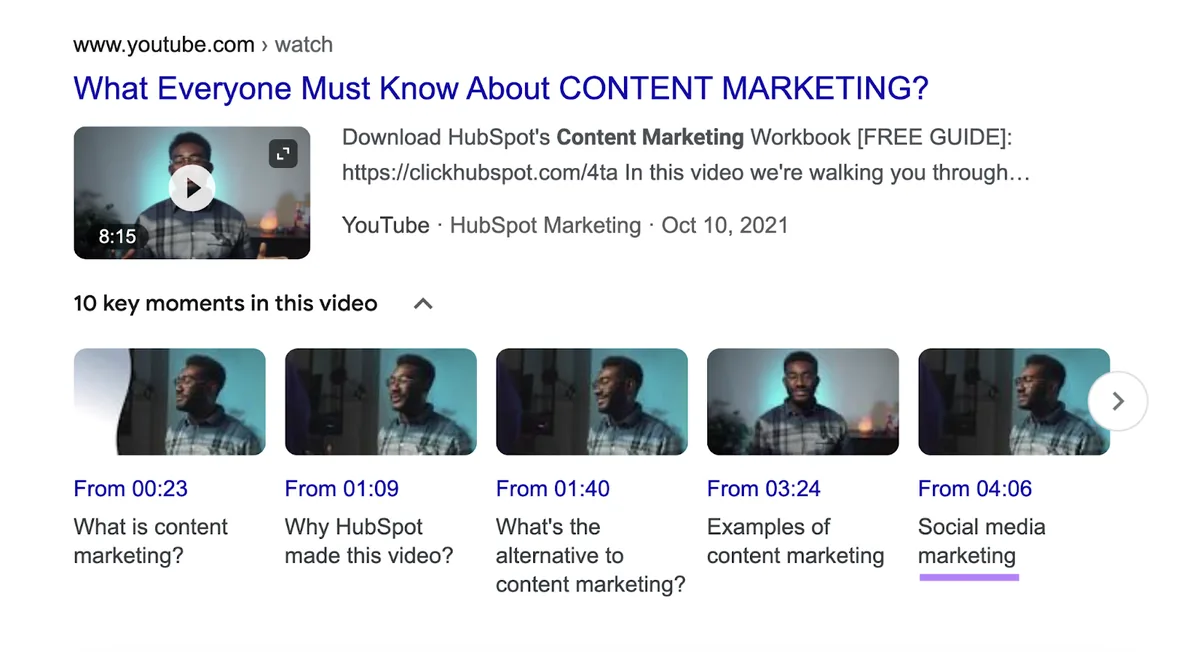Open the 'Why HubSpot made this video?' thumbnail
Viewport: 1200px width, 652px height.
coord(381,402)
